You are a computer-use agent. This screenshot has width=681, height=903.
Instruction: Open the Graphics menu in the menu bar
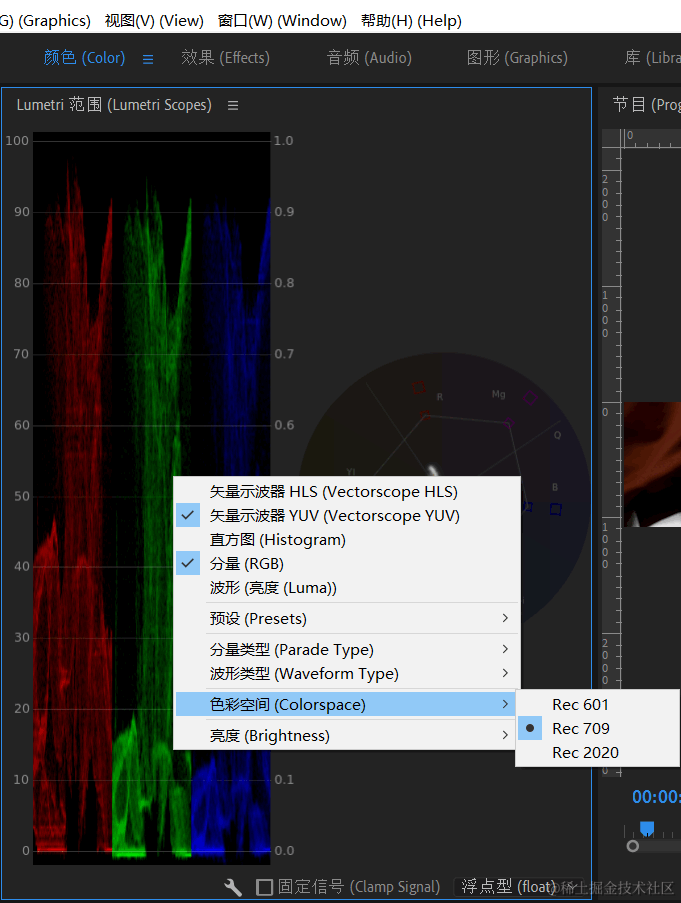45,21
